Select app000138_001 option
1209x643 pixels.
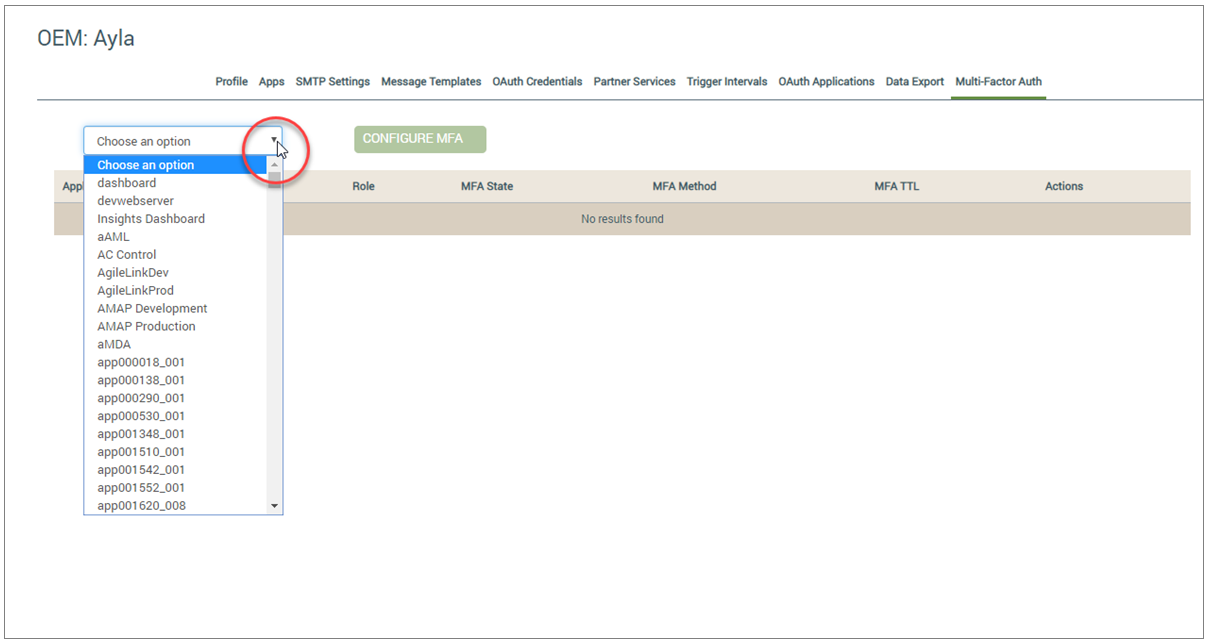click(x=175, y=380)
